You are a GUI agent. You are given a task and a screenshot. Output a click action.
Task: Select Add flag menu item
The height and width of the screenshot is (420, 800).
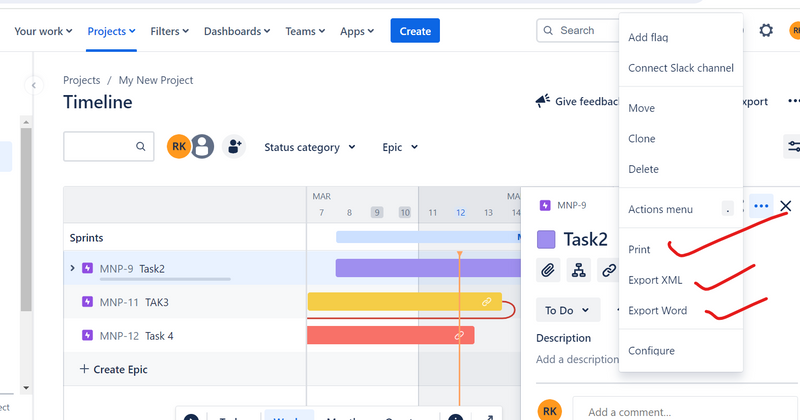point(681,37)
